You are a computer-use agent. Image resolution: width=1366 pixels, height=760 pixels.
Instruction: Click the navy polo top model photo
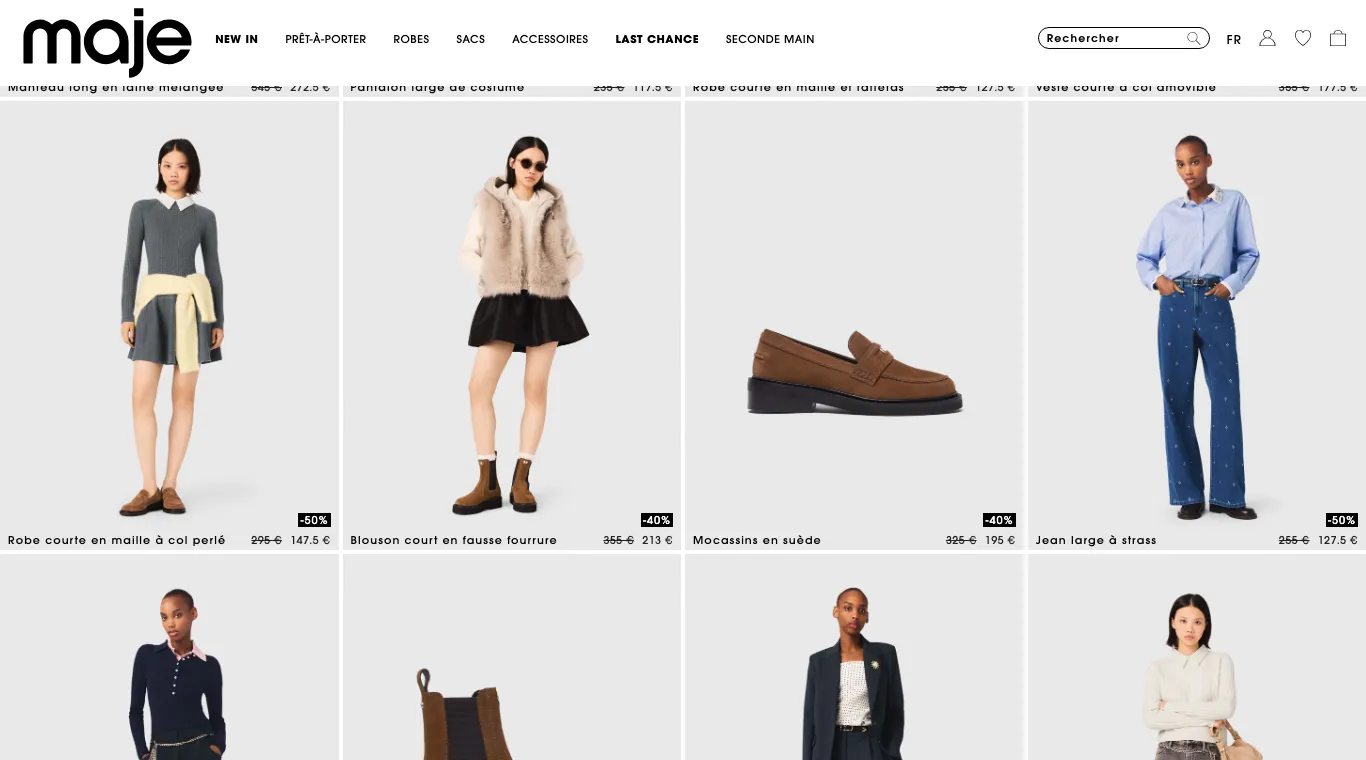click(169, 657)
